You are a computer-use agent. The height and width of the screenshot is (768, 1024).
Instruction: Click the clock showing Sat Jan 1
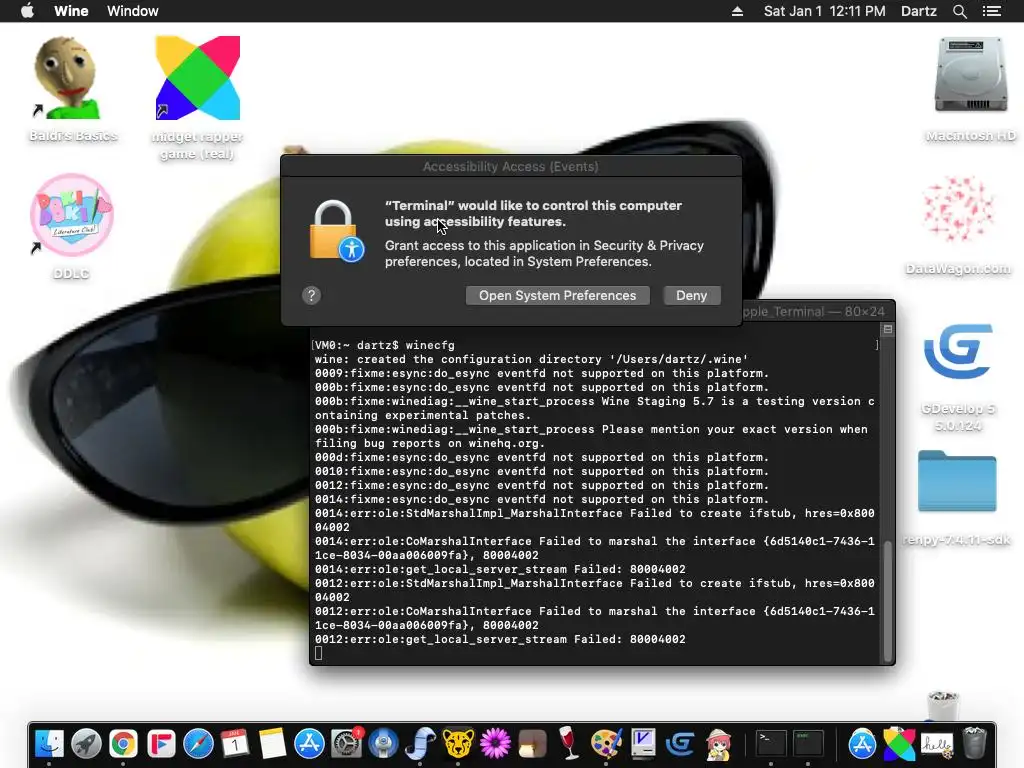click(824, 11)
